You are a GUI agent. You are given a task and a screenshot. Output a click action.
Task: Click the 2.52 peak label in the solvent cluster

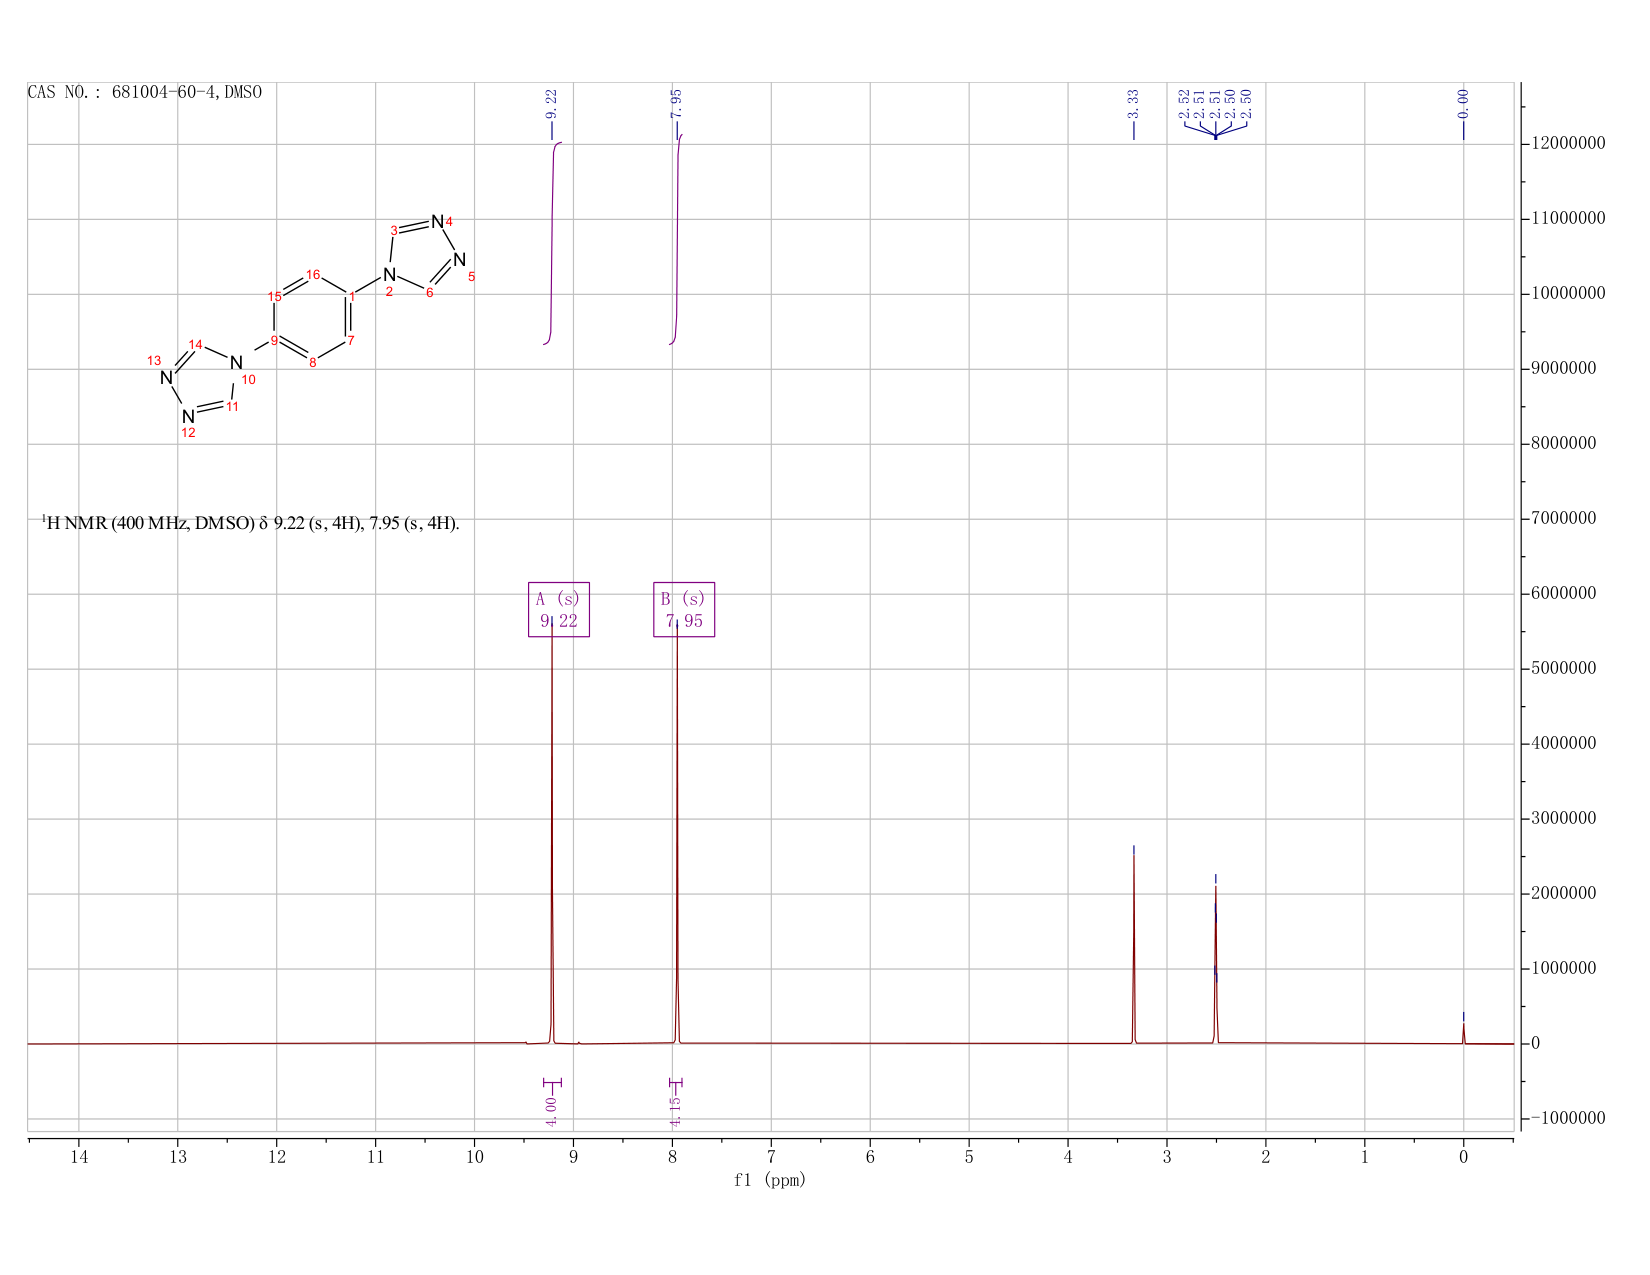(x=1184, y=104)
